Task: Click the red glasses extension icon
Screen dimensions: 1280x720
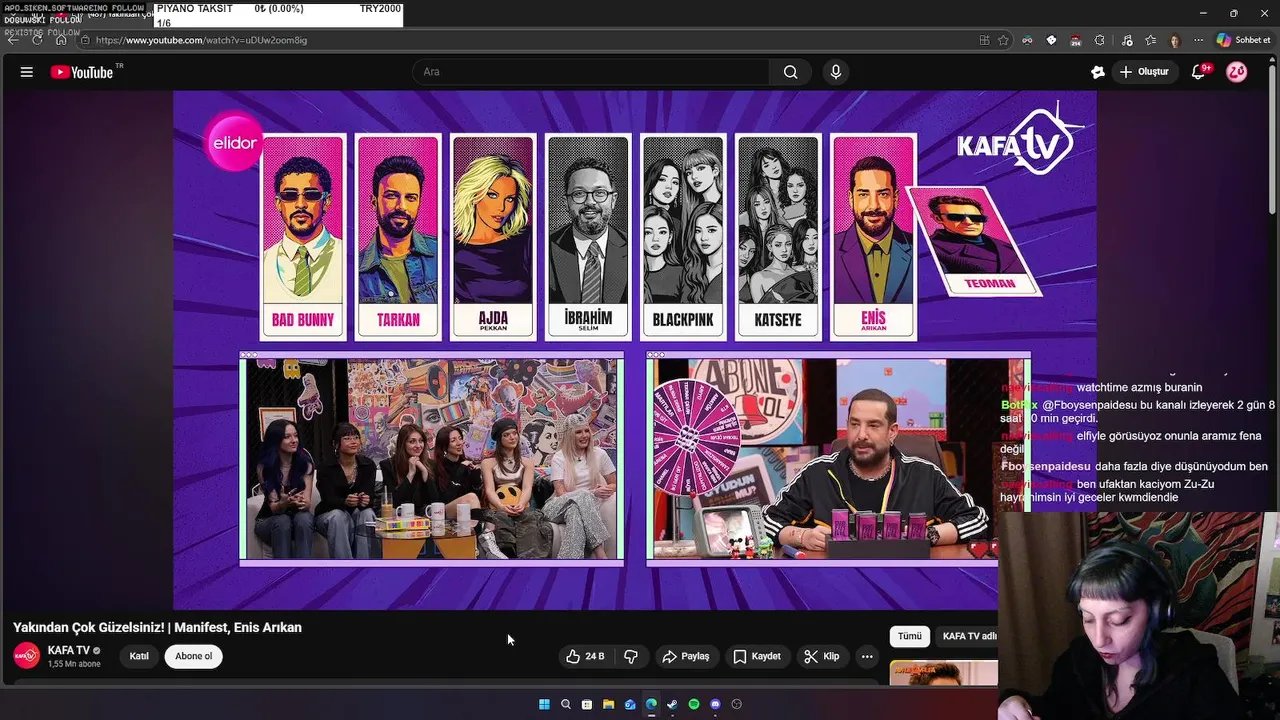Action: click(x=1027, y=40)
